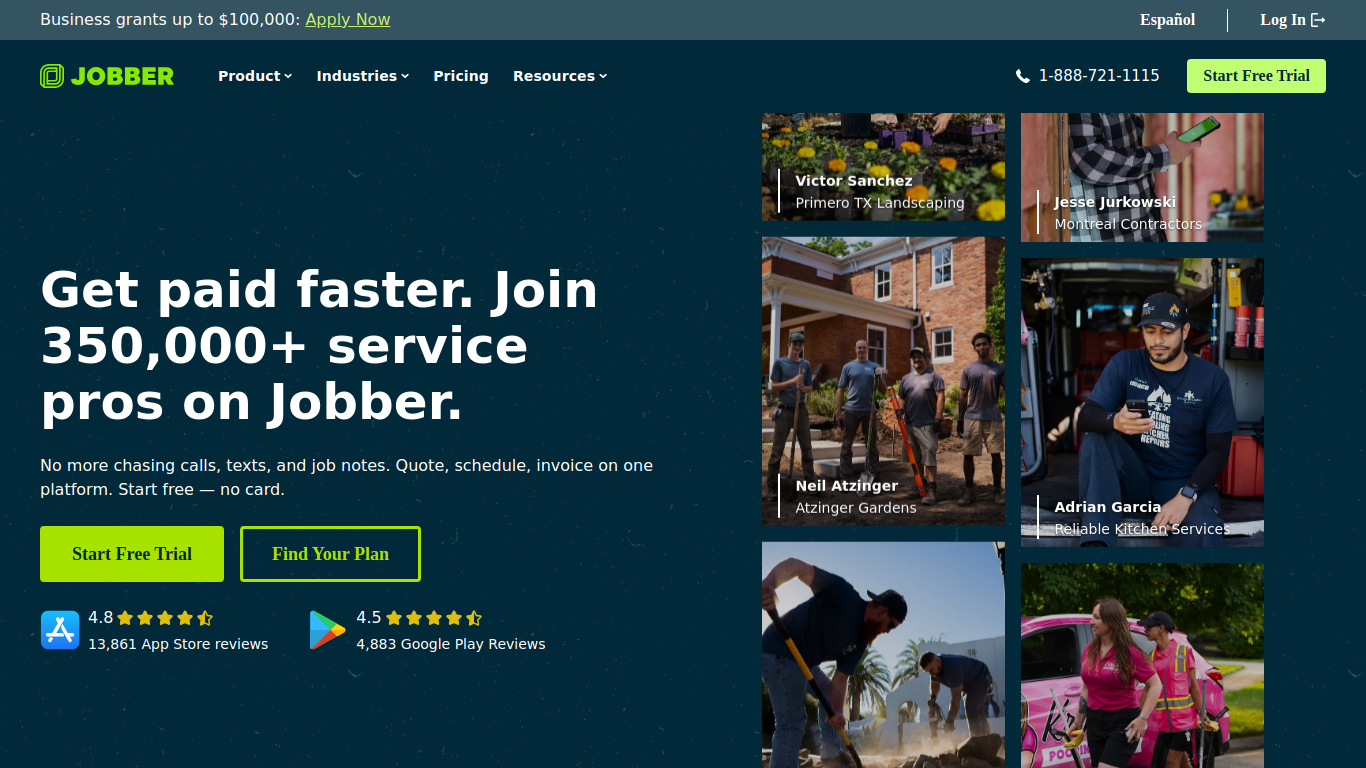Screen dimensions: 1366x768
Task: Open the photo of men digging with shovels
Action: (x=883, y=655)
